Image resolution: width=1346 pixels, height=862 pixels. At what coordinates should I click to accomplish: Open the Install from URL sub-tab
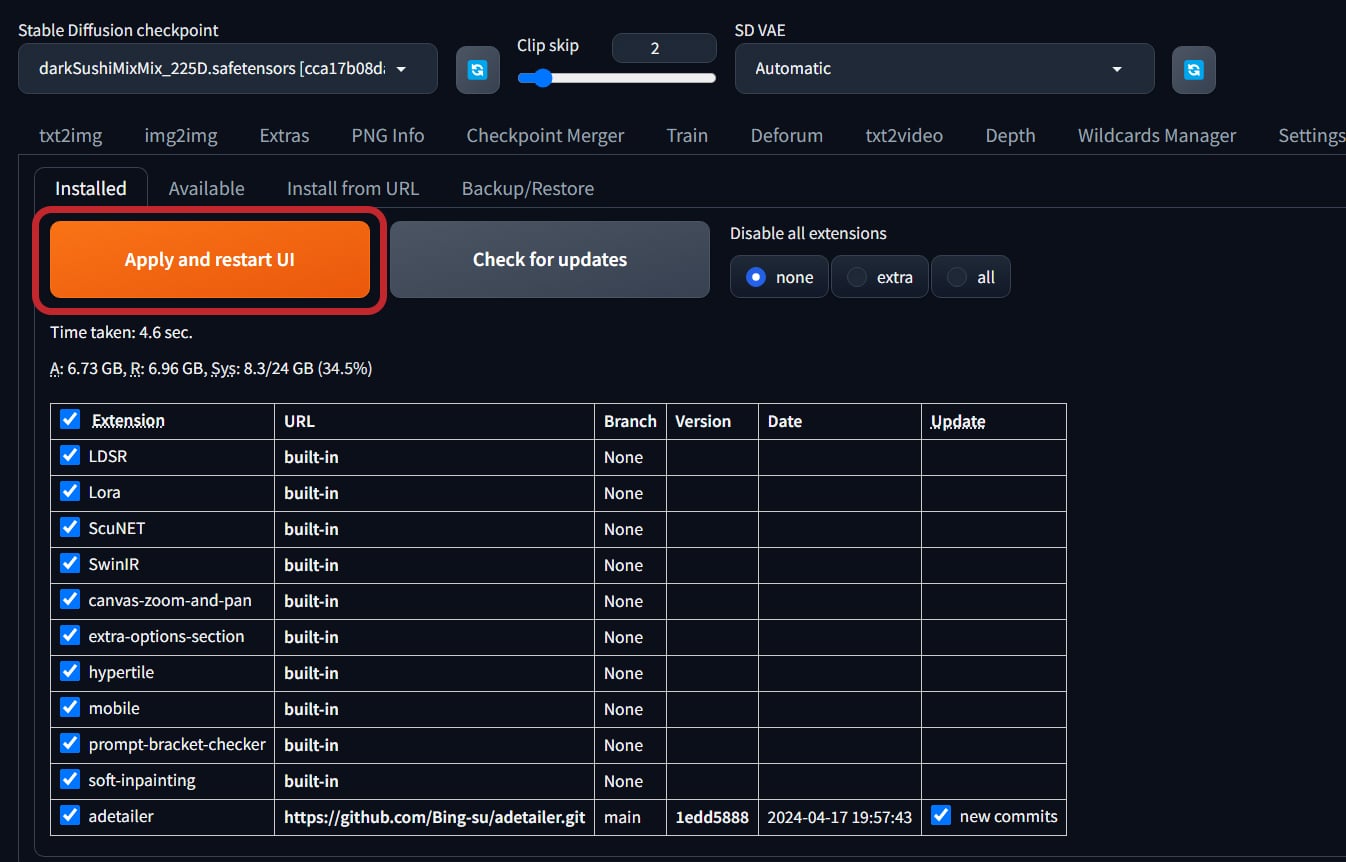353,188
